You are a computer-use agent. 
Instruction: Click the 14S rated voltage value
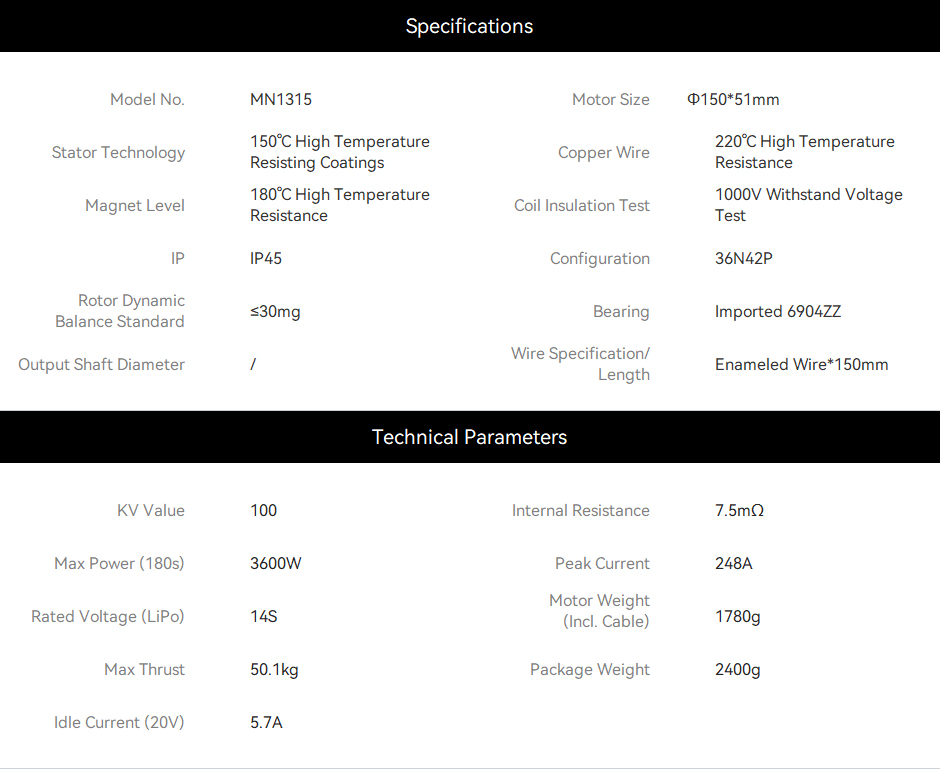[264, 617]
